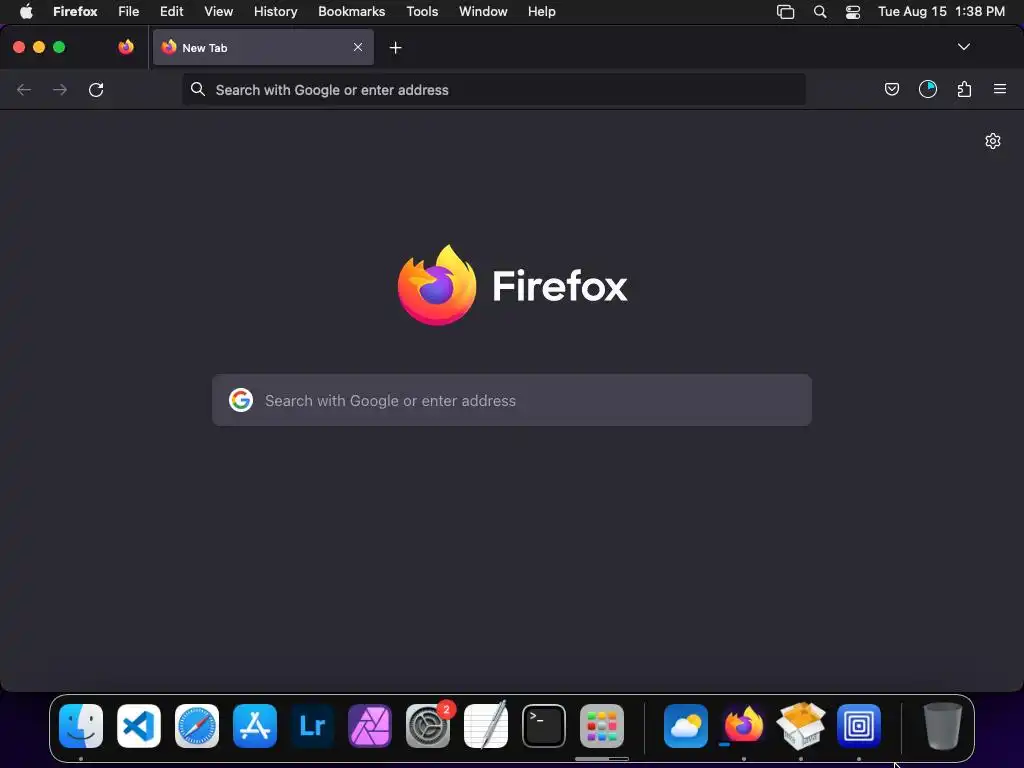This screenshot has width=1024, height=768.
Task: Launch Safari from the dock
Action: point(197,726)
